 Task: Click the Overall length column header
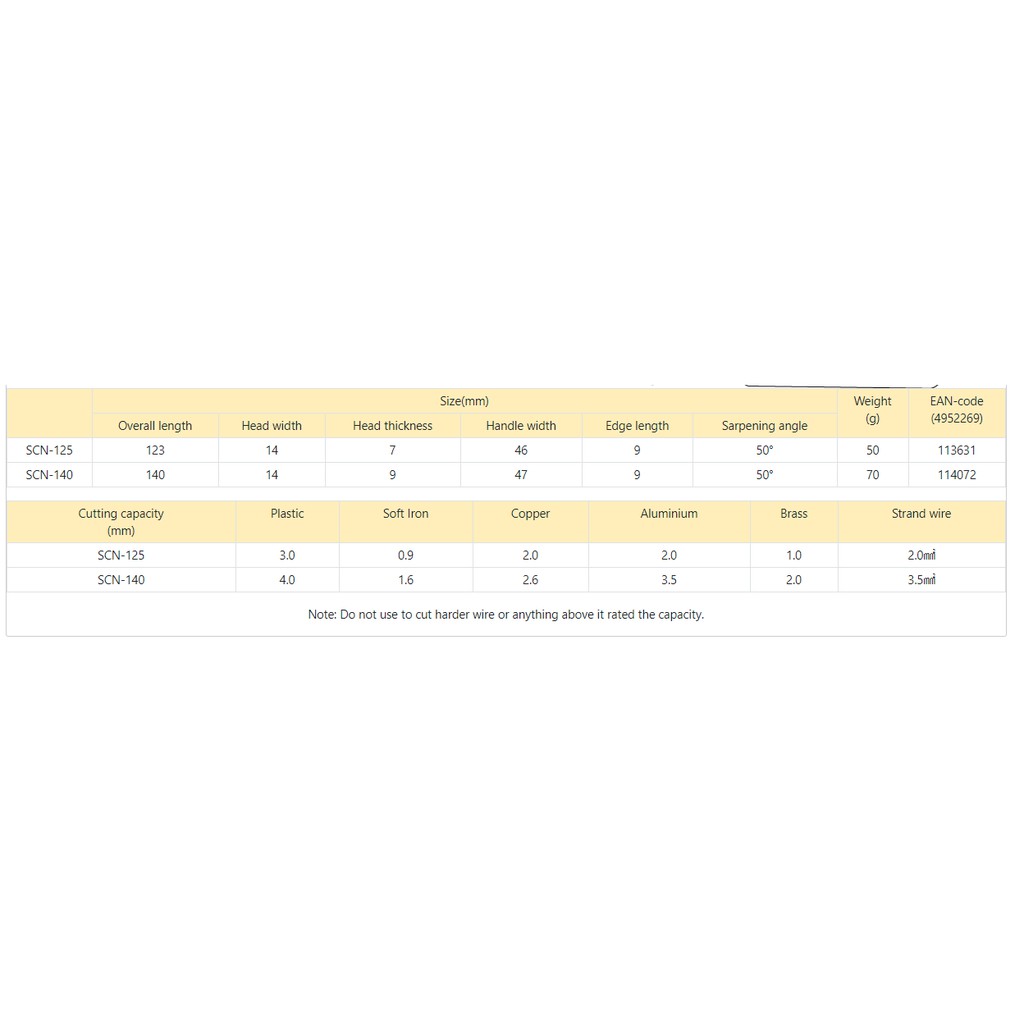tap(155, 426)
